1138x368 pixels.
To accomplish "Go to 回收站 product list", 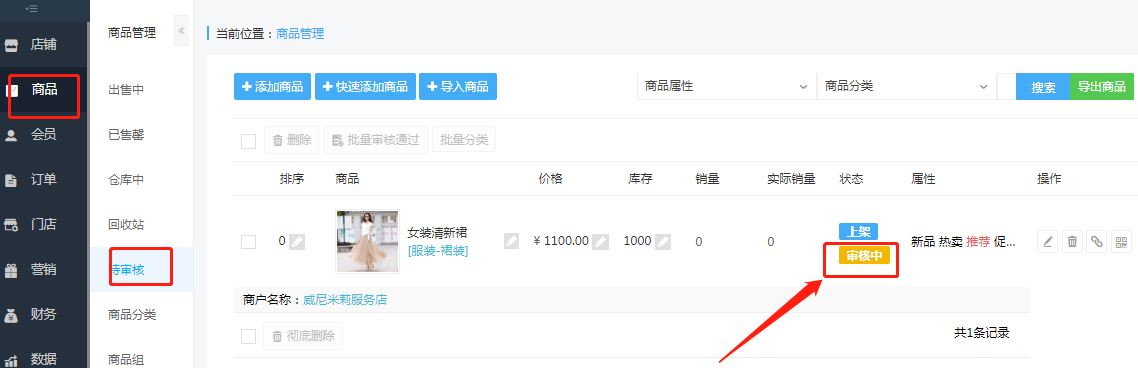I will 126,225.
